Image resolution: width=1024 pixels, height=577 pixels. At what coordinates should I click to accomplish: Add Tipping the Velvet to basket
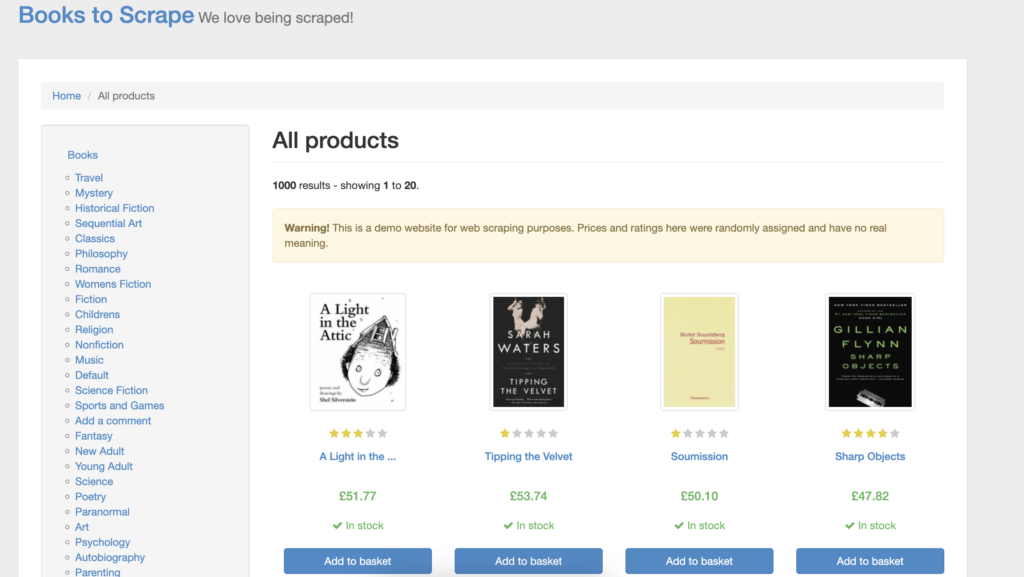pos(528,561)
